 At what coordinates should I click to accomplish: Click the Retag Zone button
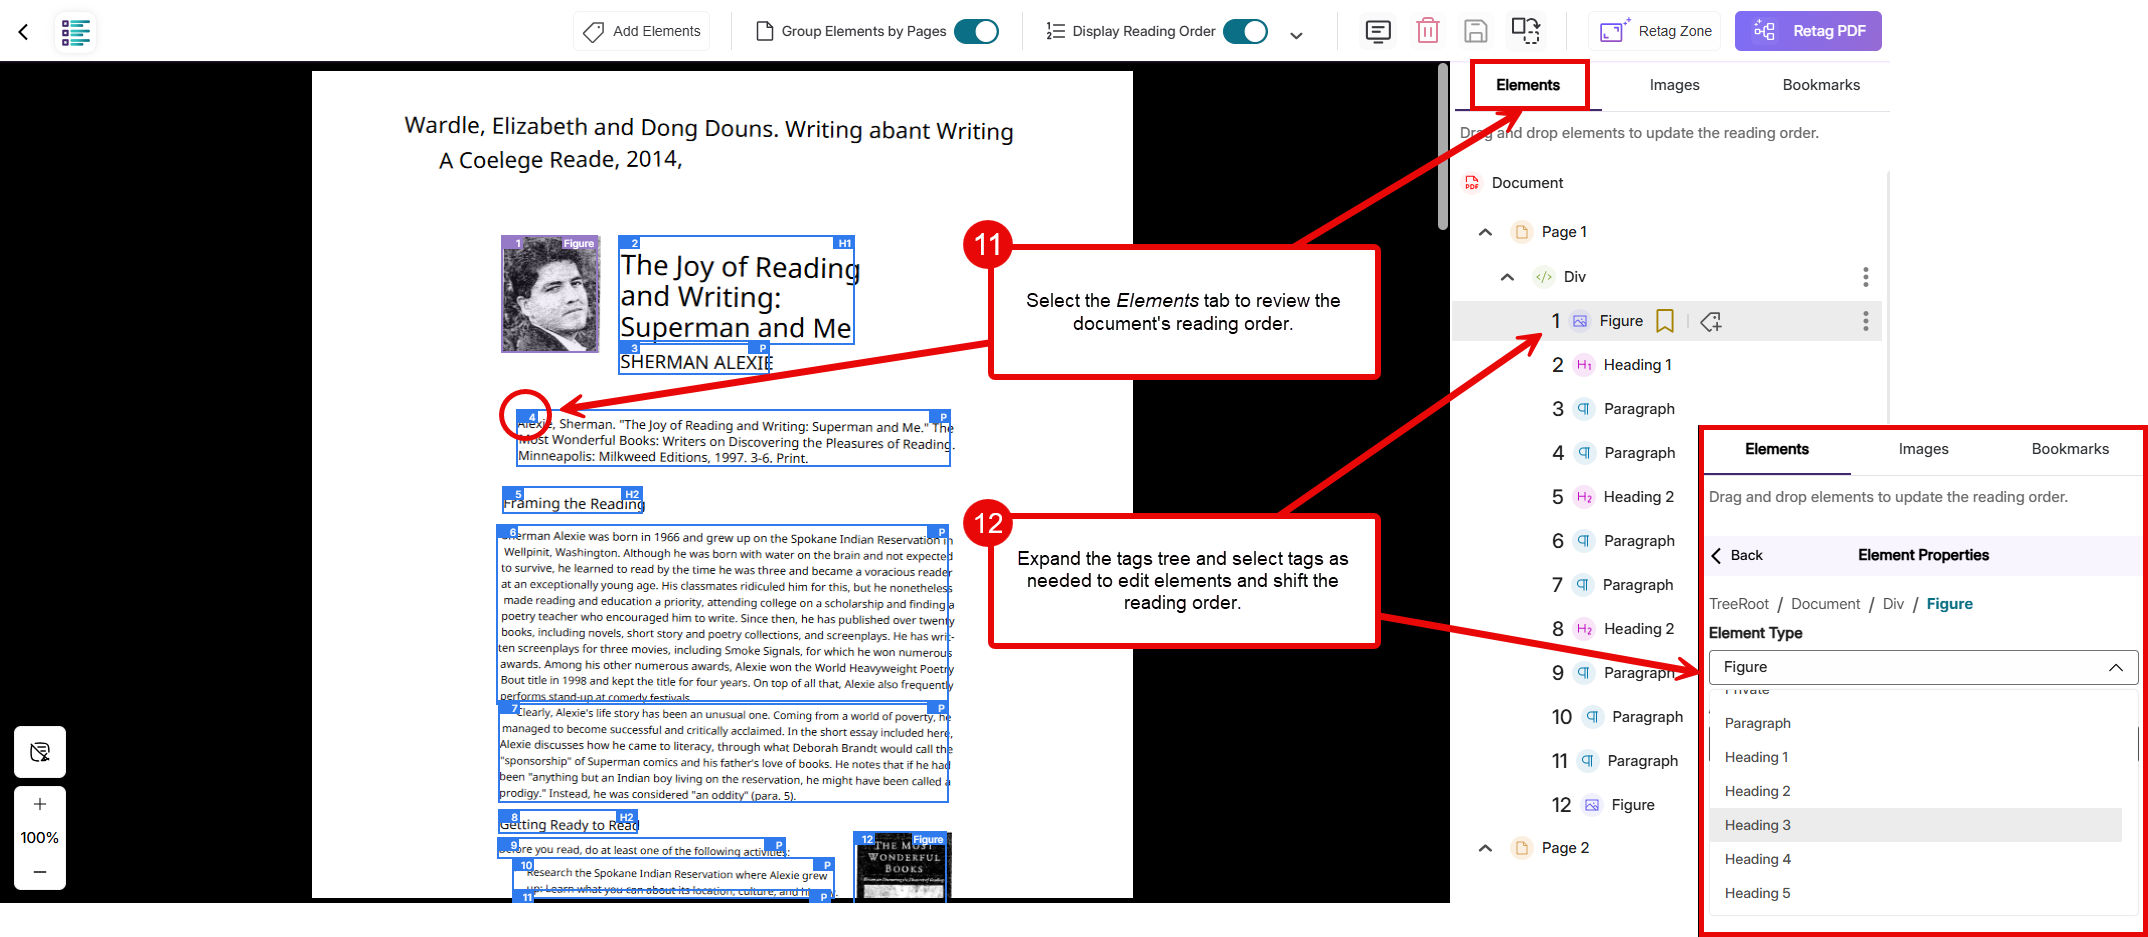(x=1655, y=31)
